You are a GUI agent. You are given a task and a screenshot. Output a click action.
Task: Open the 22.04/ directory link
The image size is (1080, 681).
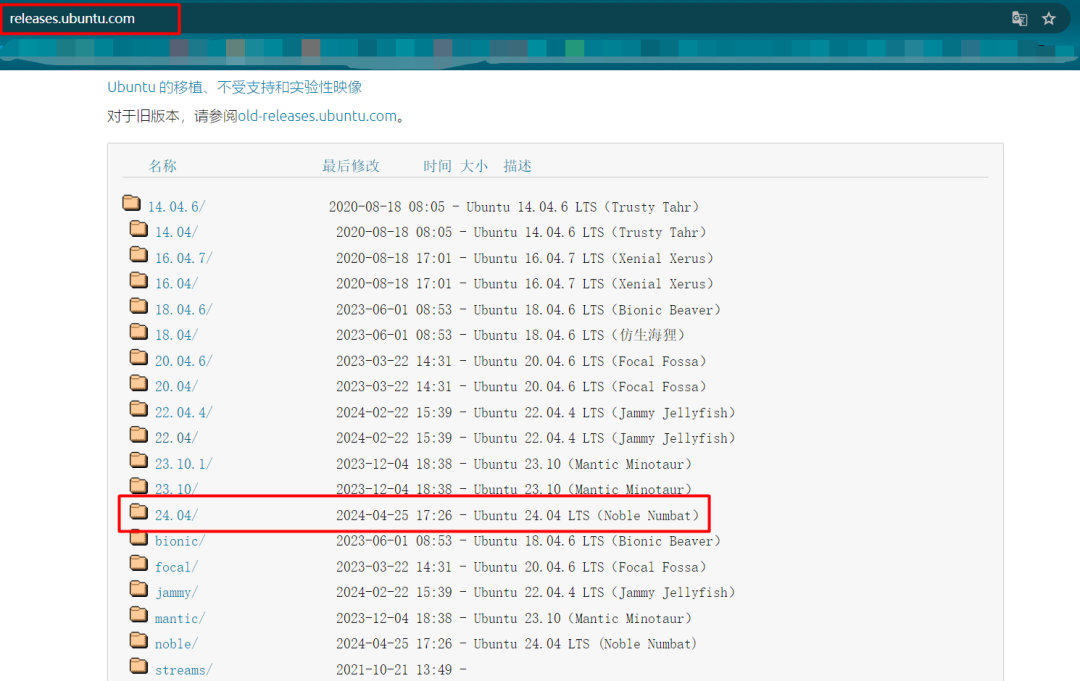tap(176, 438)
